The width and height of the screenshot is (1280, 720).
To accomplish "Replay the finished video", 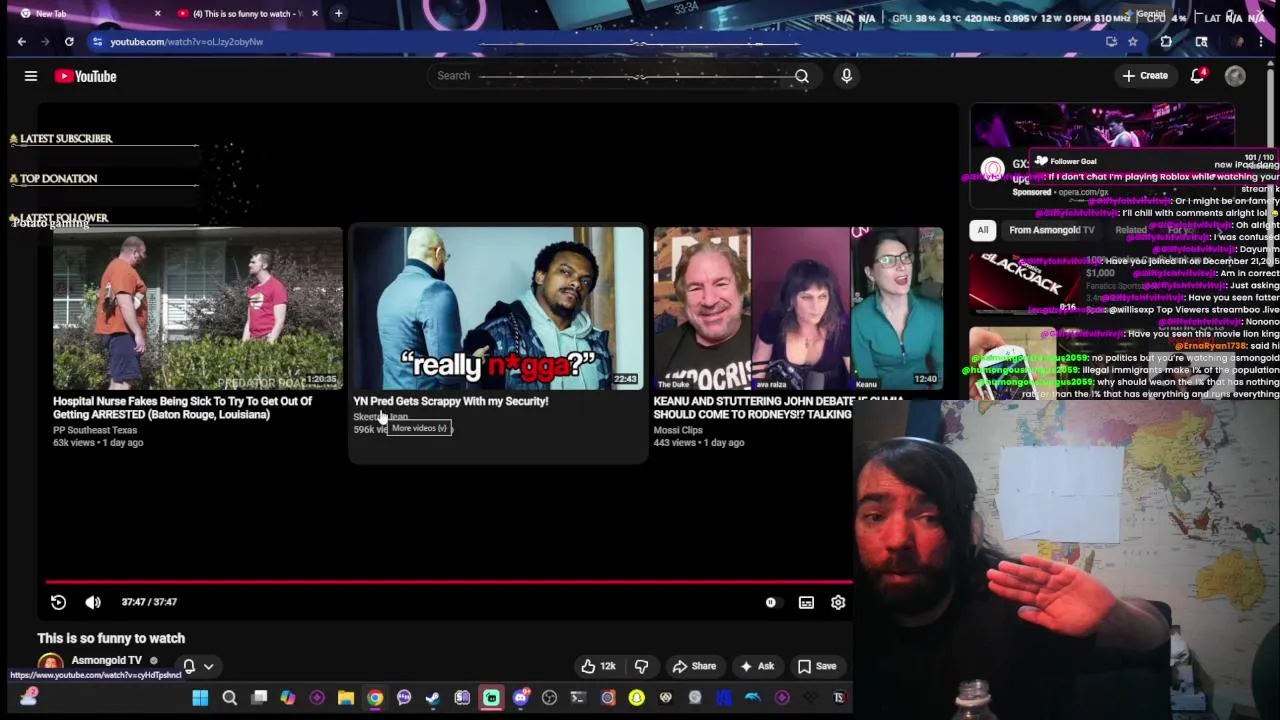I will click(58, 602).
